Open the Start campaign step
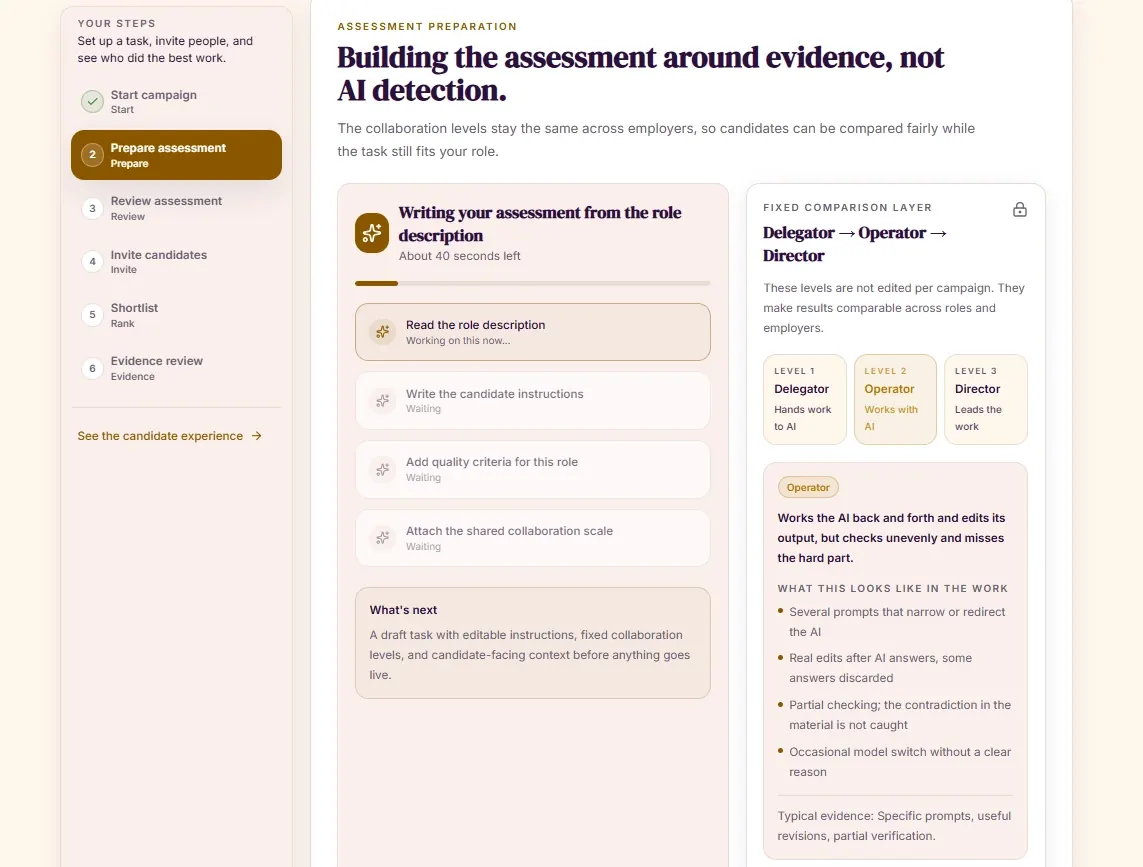The height and width of the screenshot is (867, 1143). tap(176, 101)
